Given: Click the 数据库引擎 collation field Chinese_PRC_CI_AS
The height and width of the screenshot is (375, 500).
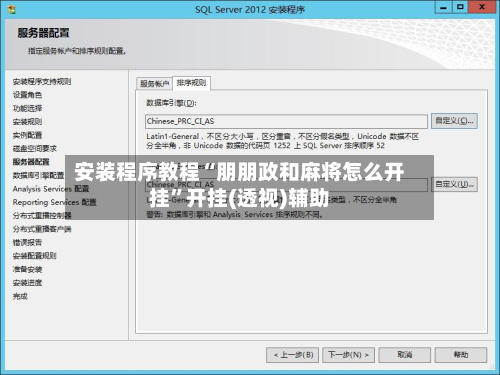Looking at the screenshot, I should [286, 121].
